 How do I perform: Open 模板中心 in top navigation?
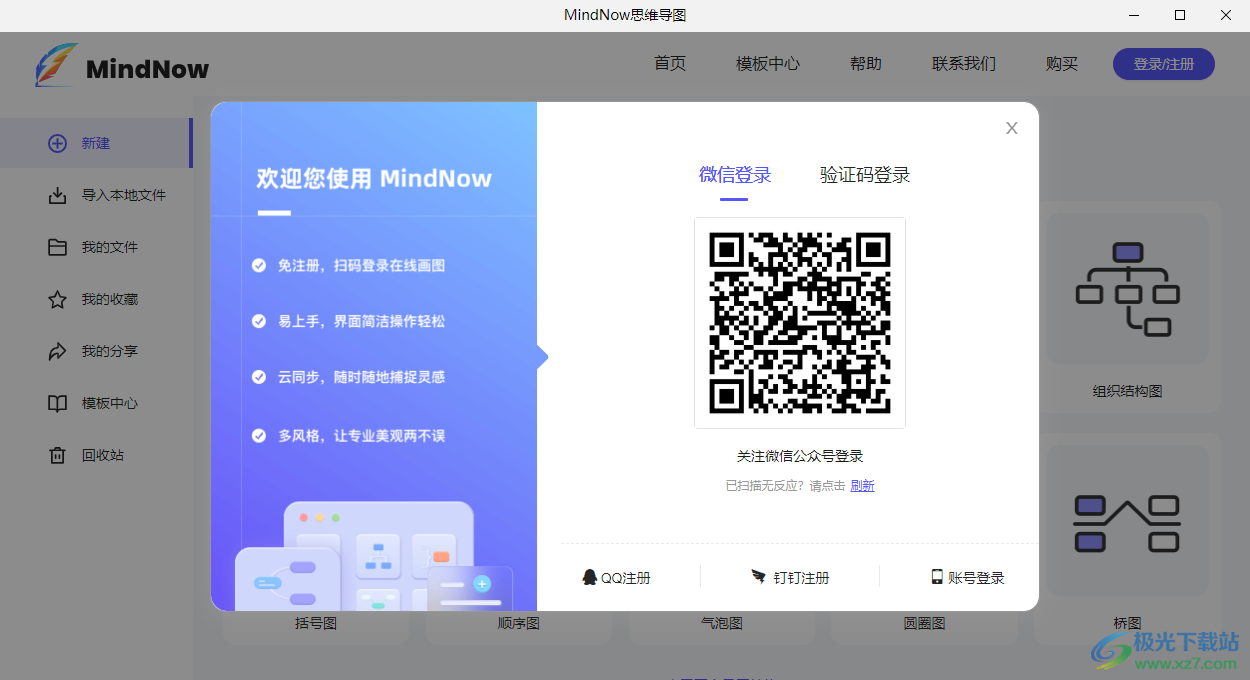pyautogui.click(x=768, y=64)
